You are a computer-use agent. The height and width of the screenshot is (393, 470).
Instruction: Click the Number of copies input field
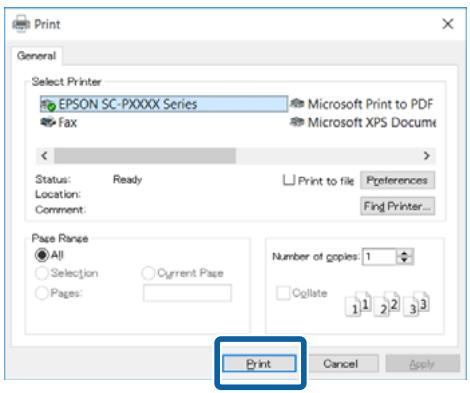(x=379, y=257)
